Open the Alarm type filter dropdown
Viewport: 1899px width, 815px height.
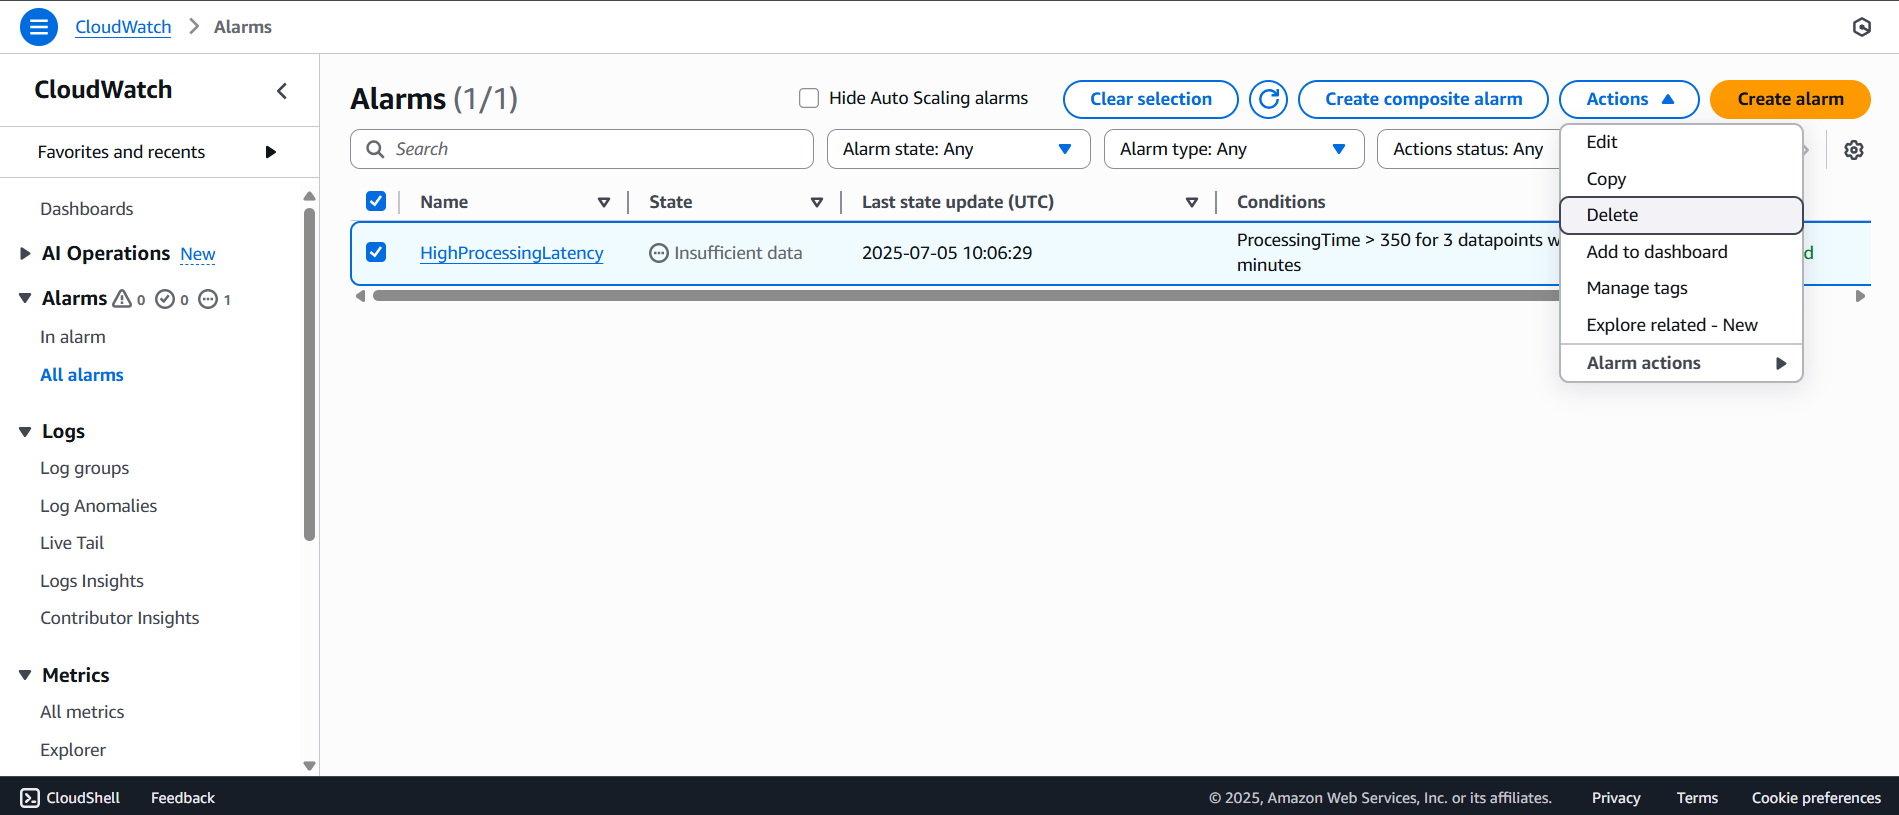[x=1232, y=149]
